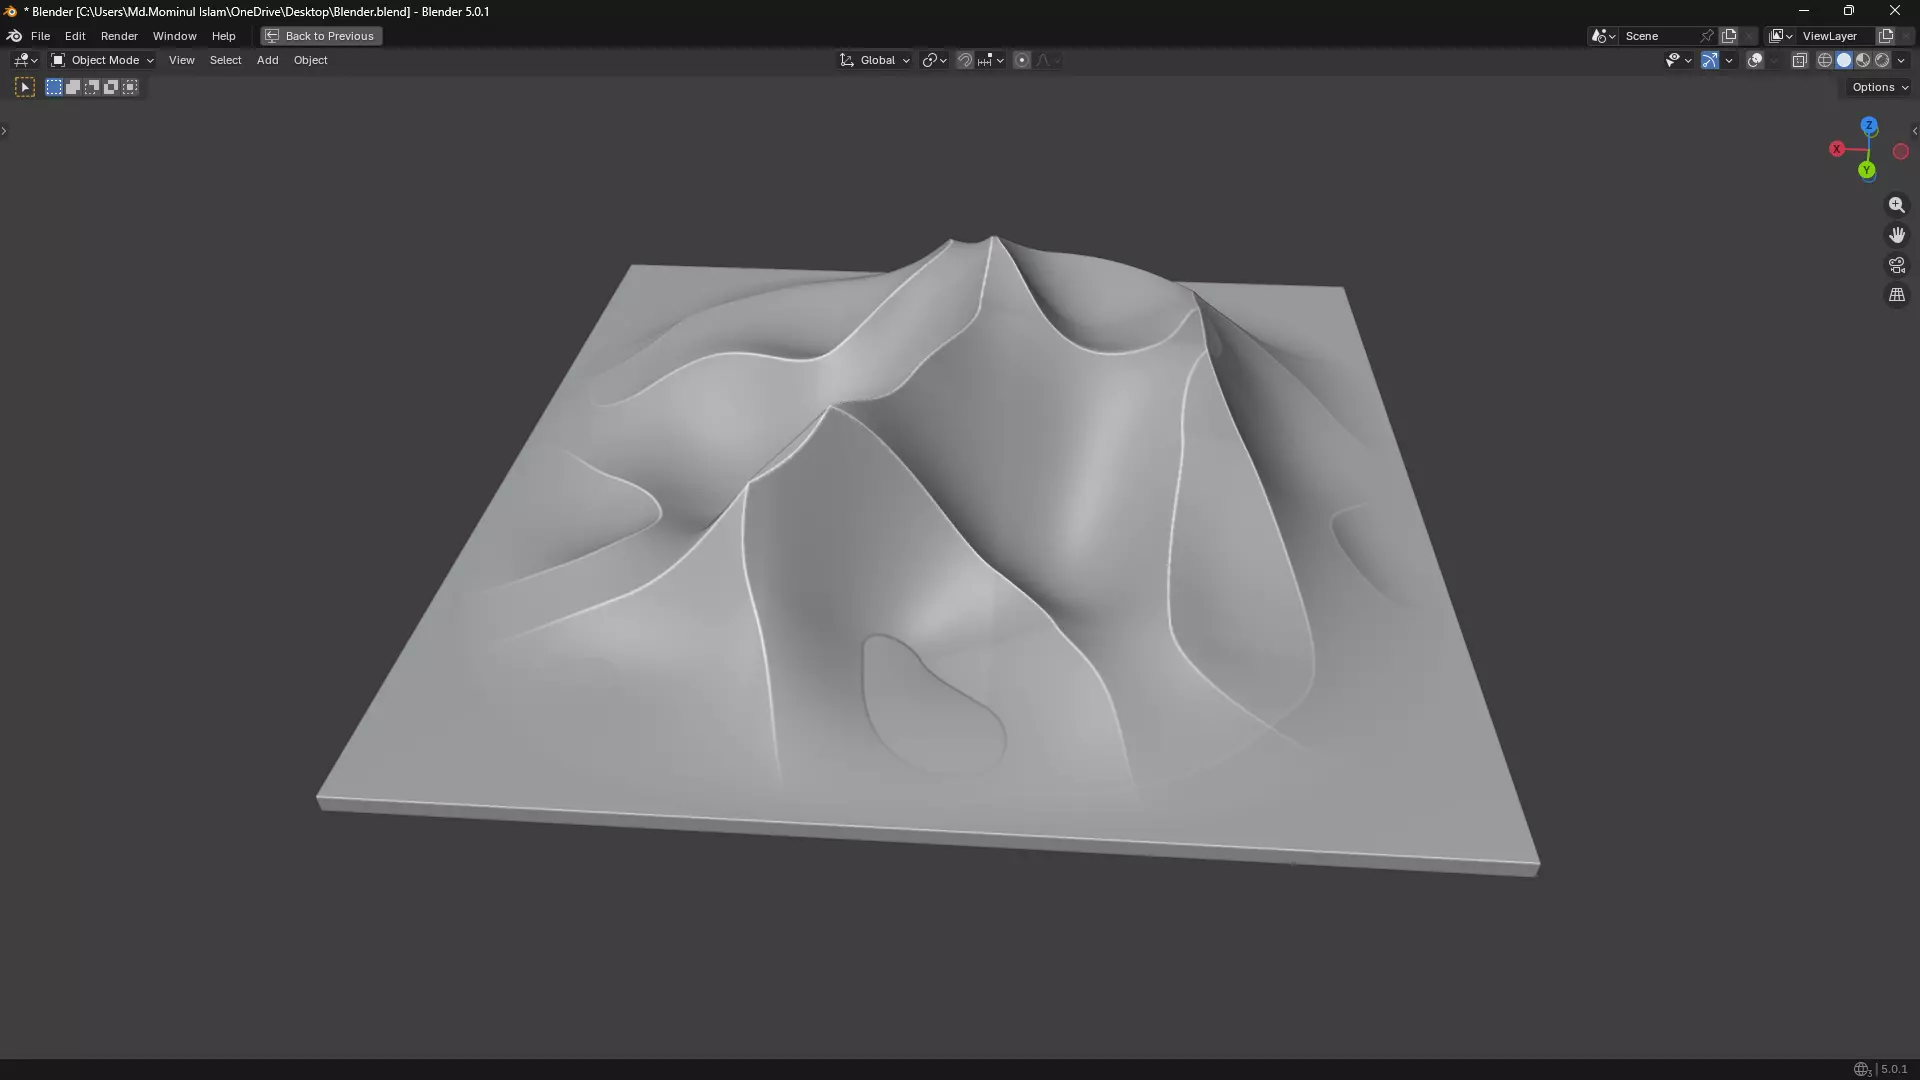Enable Rendered viewport shading
Image resolution: width=1920 pixels, height=1080 pixels.
point(1882,60)
